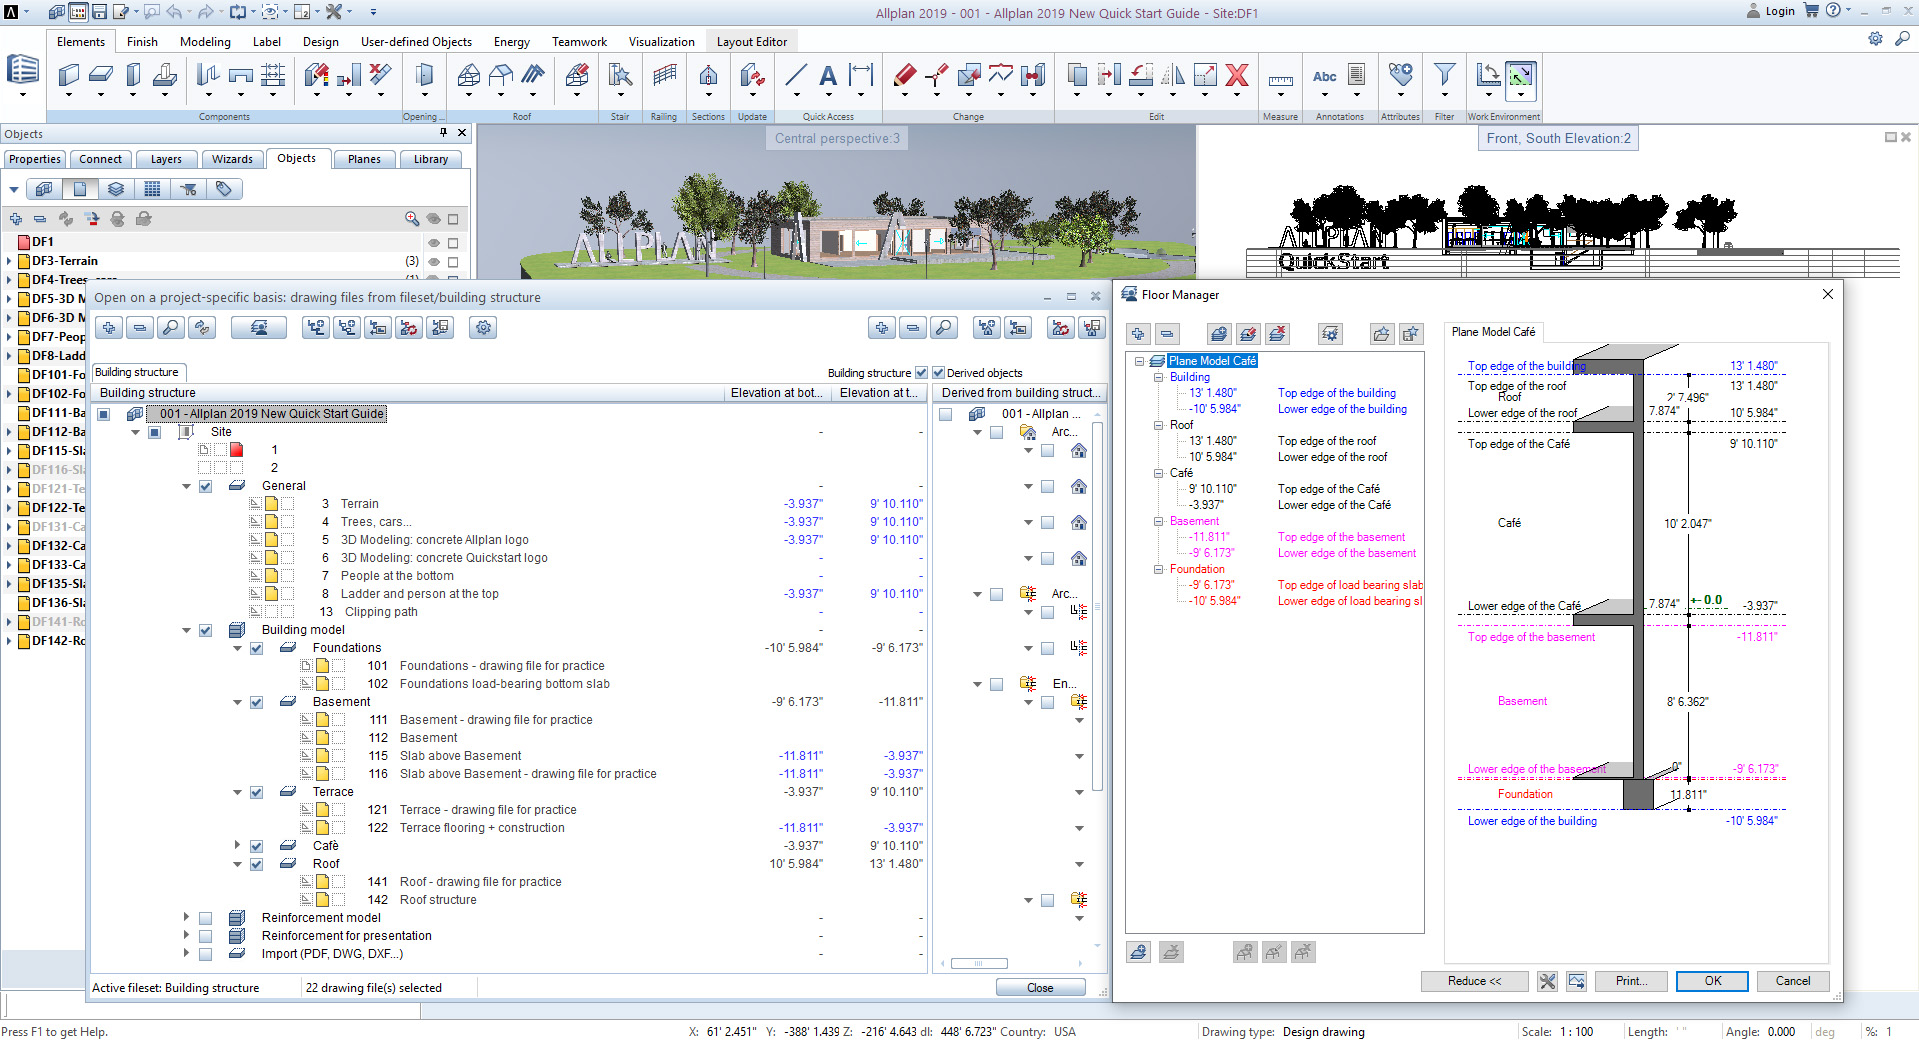Click expand-all plus icon in building structure toolbar
The image size is (1919, 1040).
coord(109,327)
